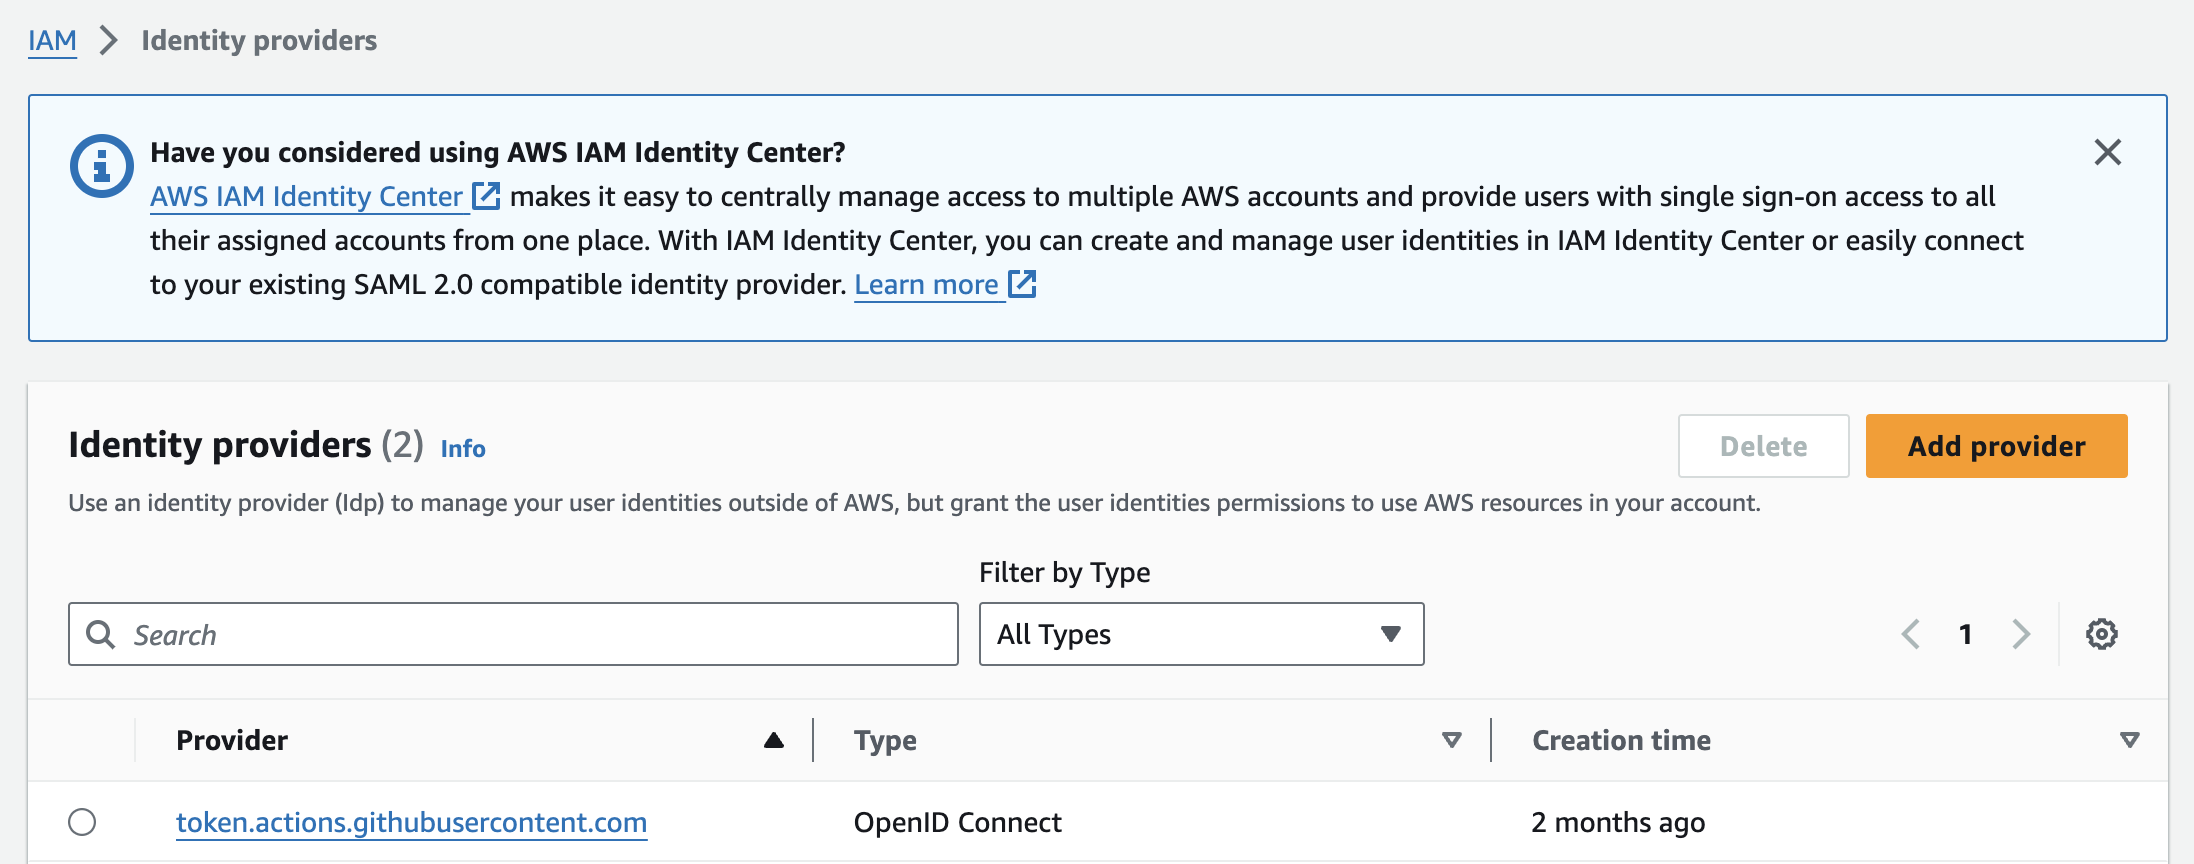Go to next page of providers
The image size is (2194, 864).
[x=2021, y=634]
